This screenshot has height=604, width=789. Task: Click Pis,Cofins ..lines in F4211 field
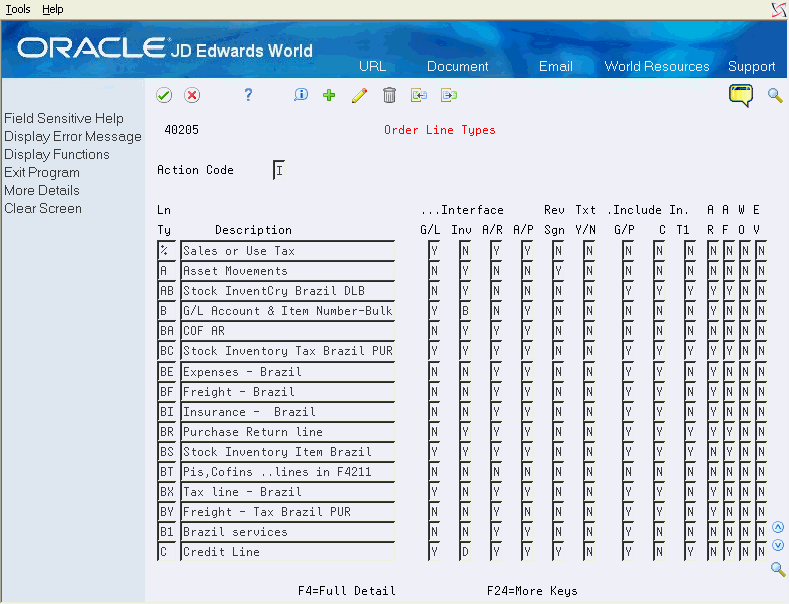[288, 472]
